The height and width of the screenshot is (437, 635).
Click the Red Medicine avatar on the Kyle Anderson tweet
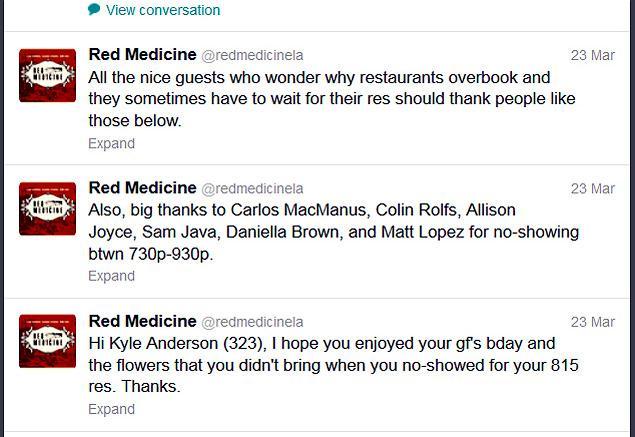47,342
